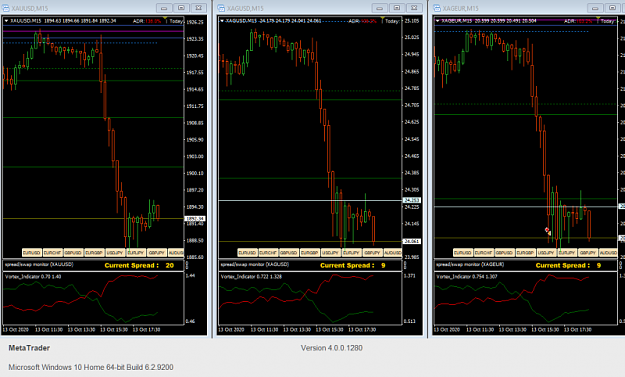Click GBPJPY button in XAGEUR chart
The image size is (625, 377).
588,253
